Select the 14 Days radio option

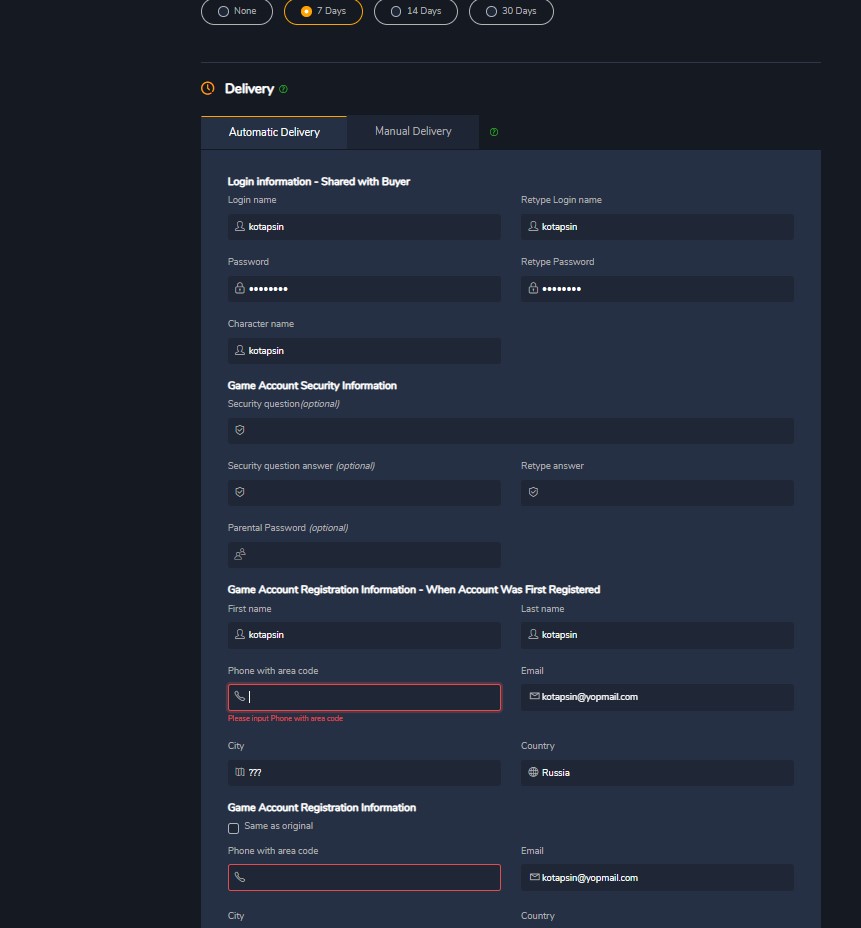tap(396, 11)
